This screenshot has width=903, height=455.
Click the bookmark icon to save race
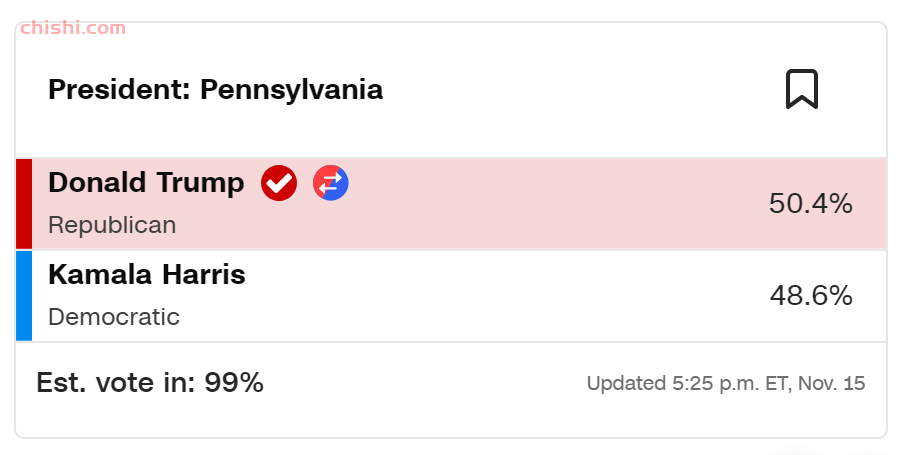tap(802, 89)
